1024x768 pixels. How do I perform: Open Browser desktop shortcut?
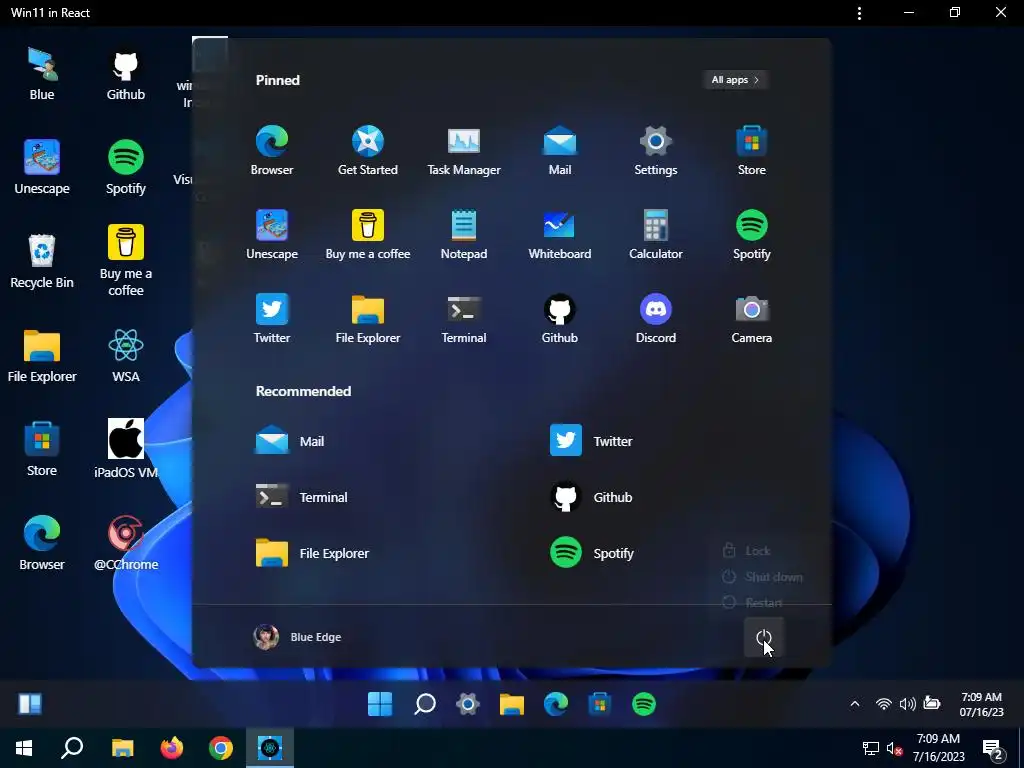tap(42, 544)
